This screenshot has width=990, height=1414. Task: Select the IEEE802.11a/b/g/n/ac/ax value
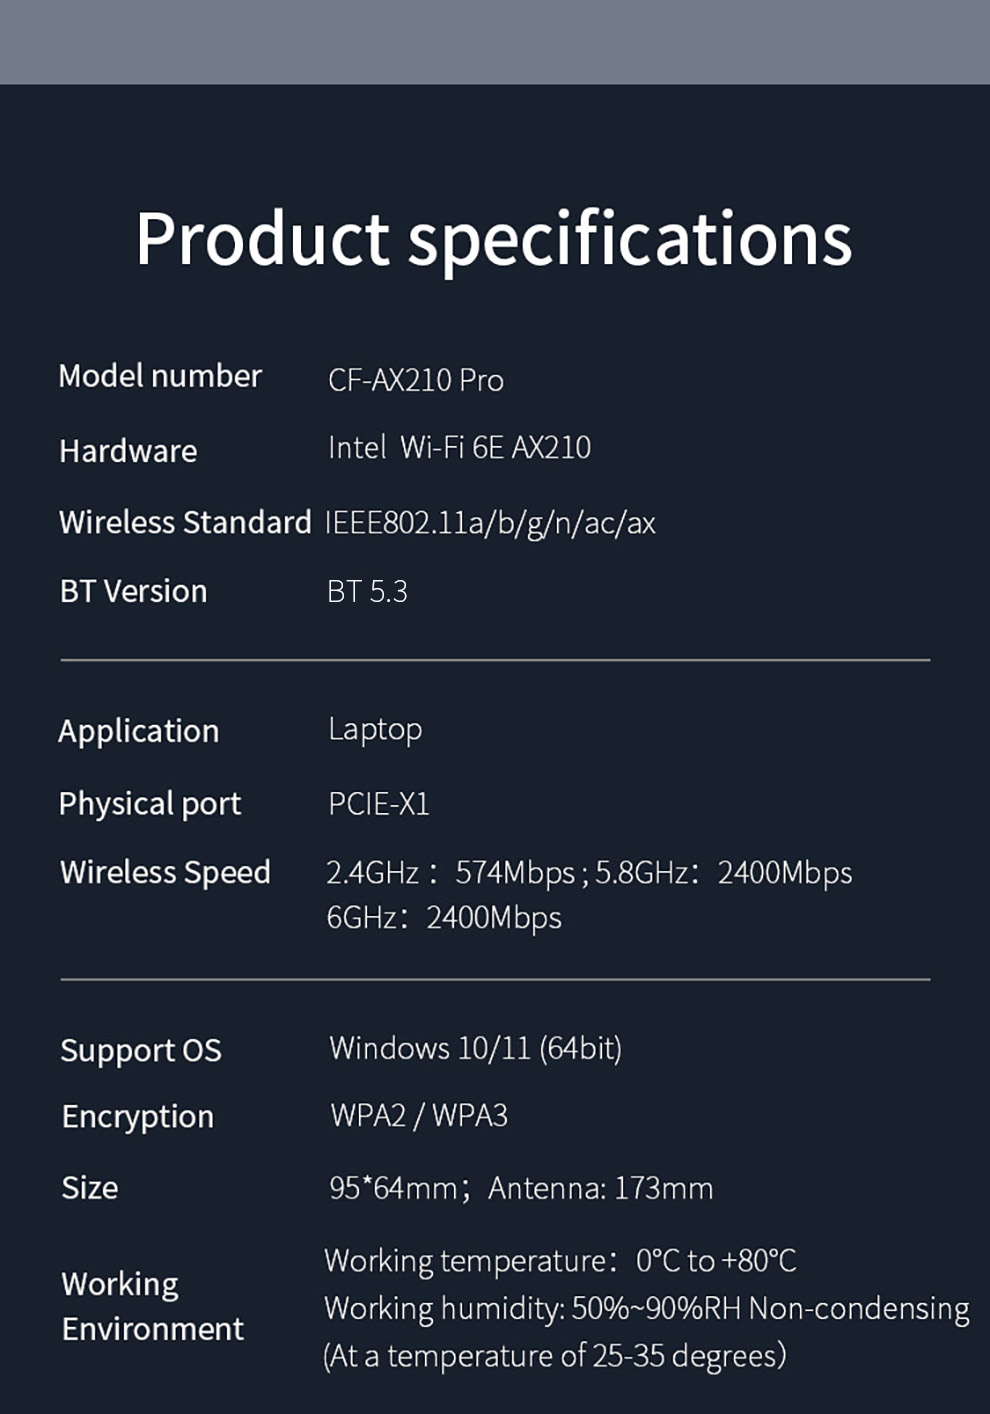pyautogui.click(x=490, y=523)
